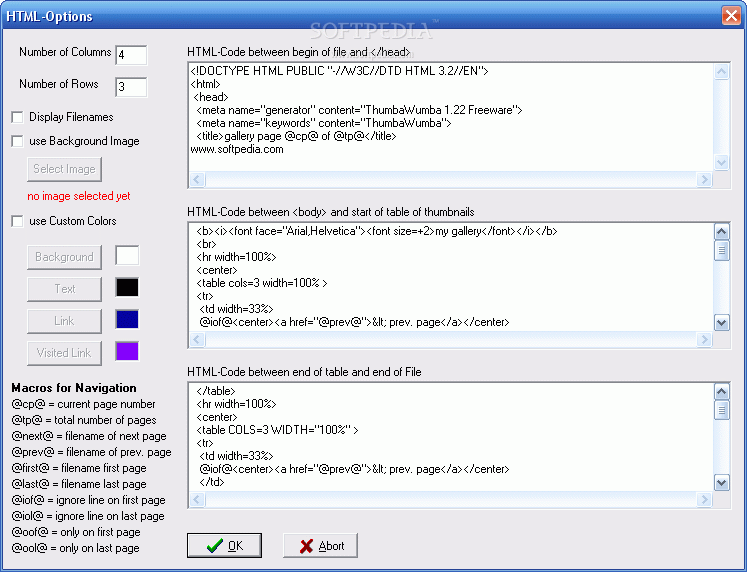This screenshot has width=747, height=572.
Task: Click the Visited Link color button
Action: [64, 353]
